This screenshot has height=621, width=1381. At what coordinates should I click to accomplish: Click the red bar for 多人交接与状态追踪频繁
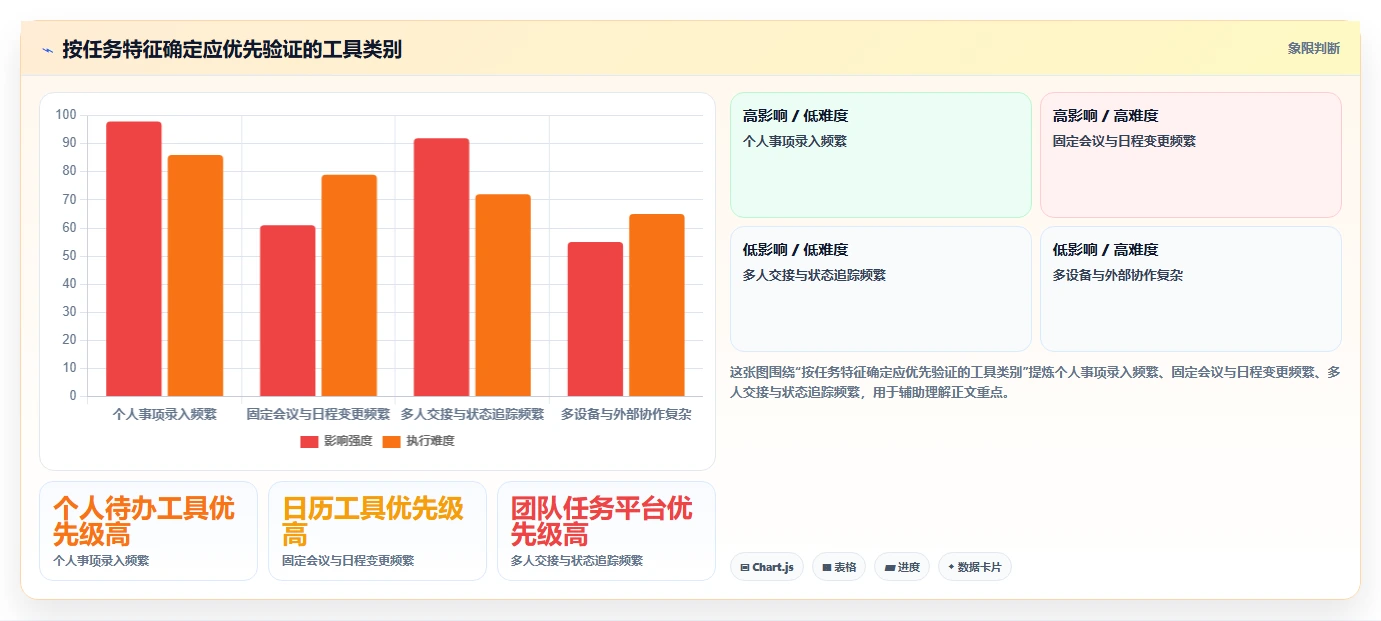coord(441,267)
